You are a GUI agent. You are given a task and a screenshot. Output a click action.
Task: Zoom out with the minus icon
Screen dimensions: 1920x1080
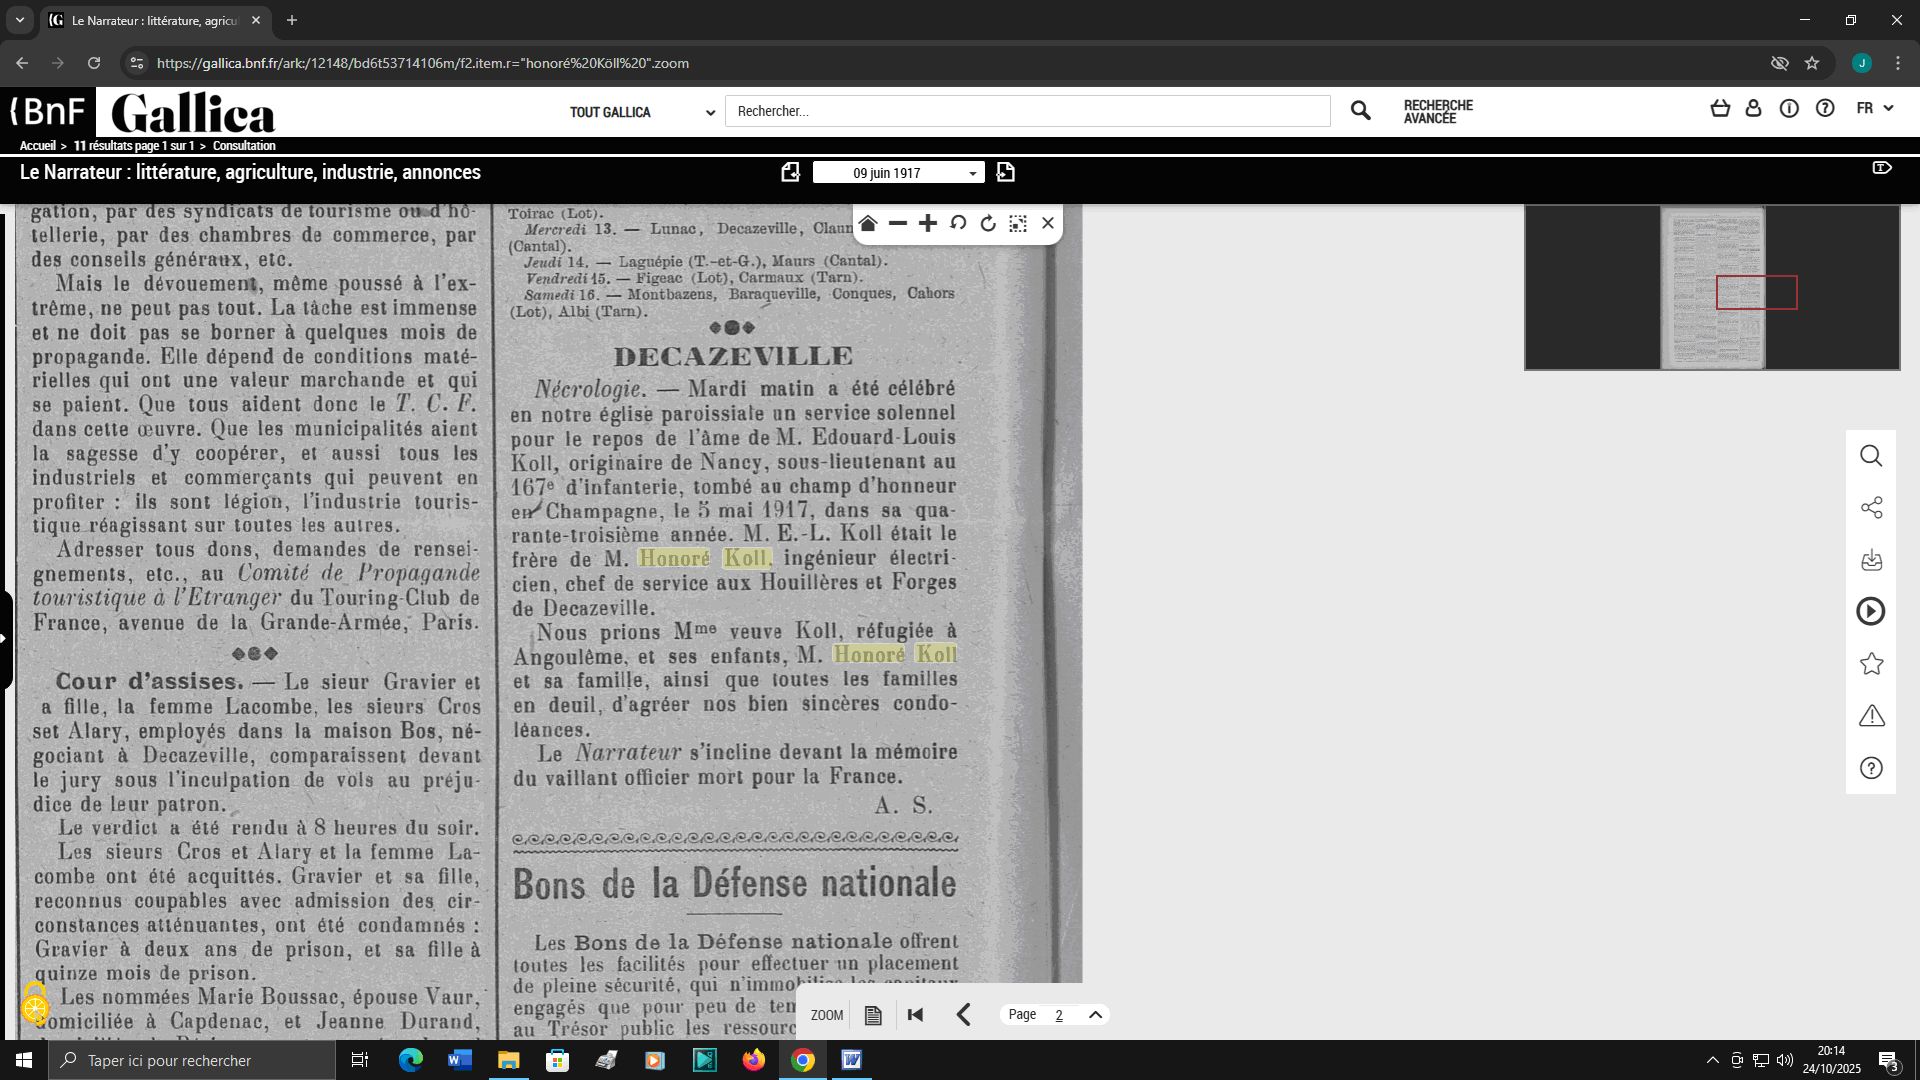[898, 224]
